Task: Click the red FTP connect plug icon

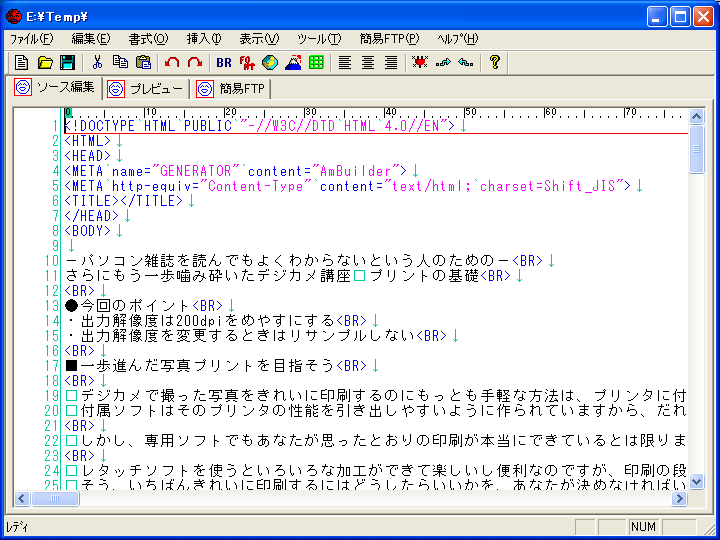Action: pyautogui.click(x=420, y=62)
